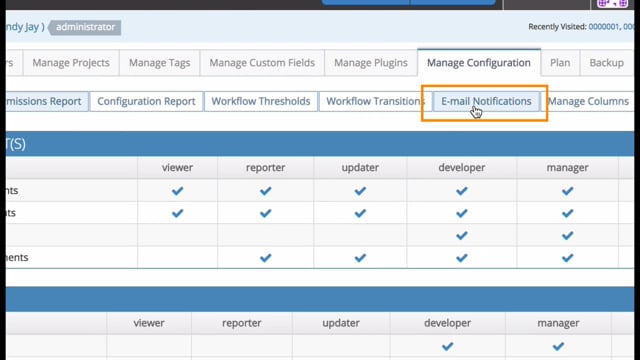Screen dimensions: 640x360
Task: Select the Manage Configuration tab
Action: pyautogui.click(x=479, y=63)
